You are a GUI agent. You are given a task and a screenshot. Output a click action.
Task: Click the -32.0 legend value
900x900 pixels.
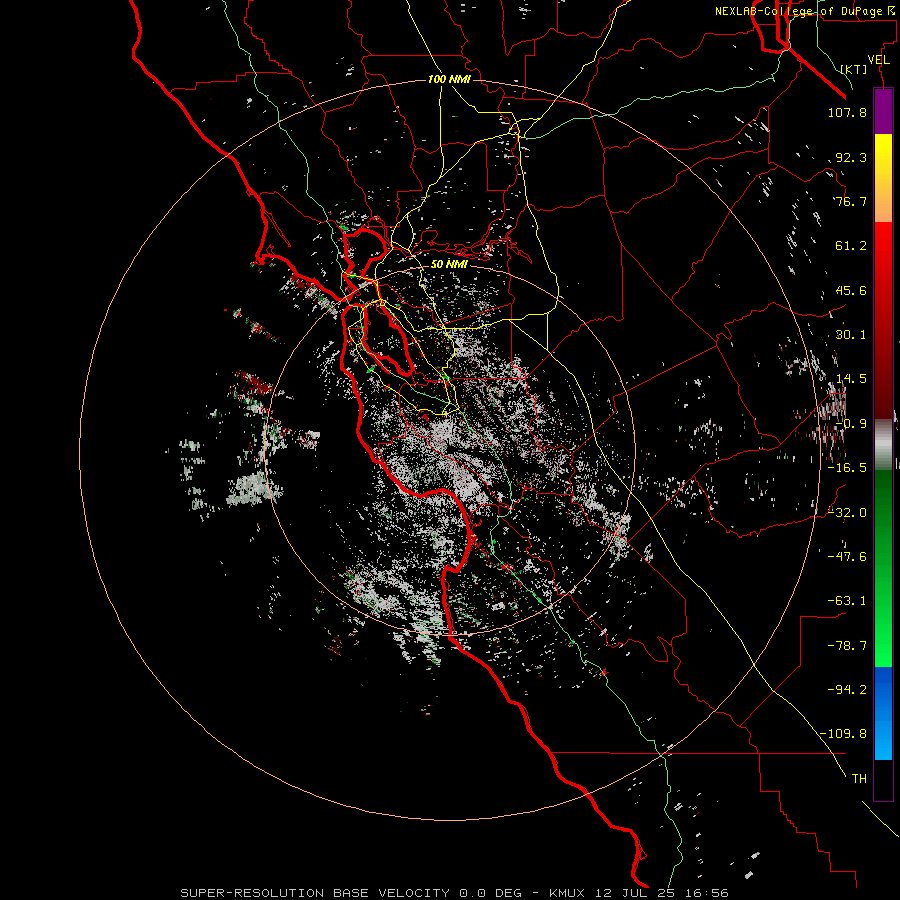pos(847,513)
